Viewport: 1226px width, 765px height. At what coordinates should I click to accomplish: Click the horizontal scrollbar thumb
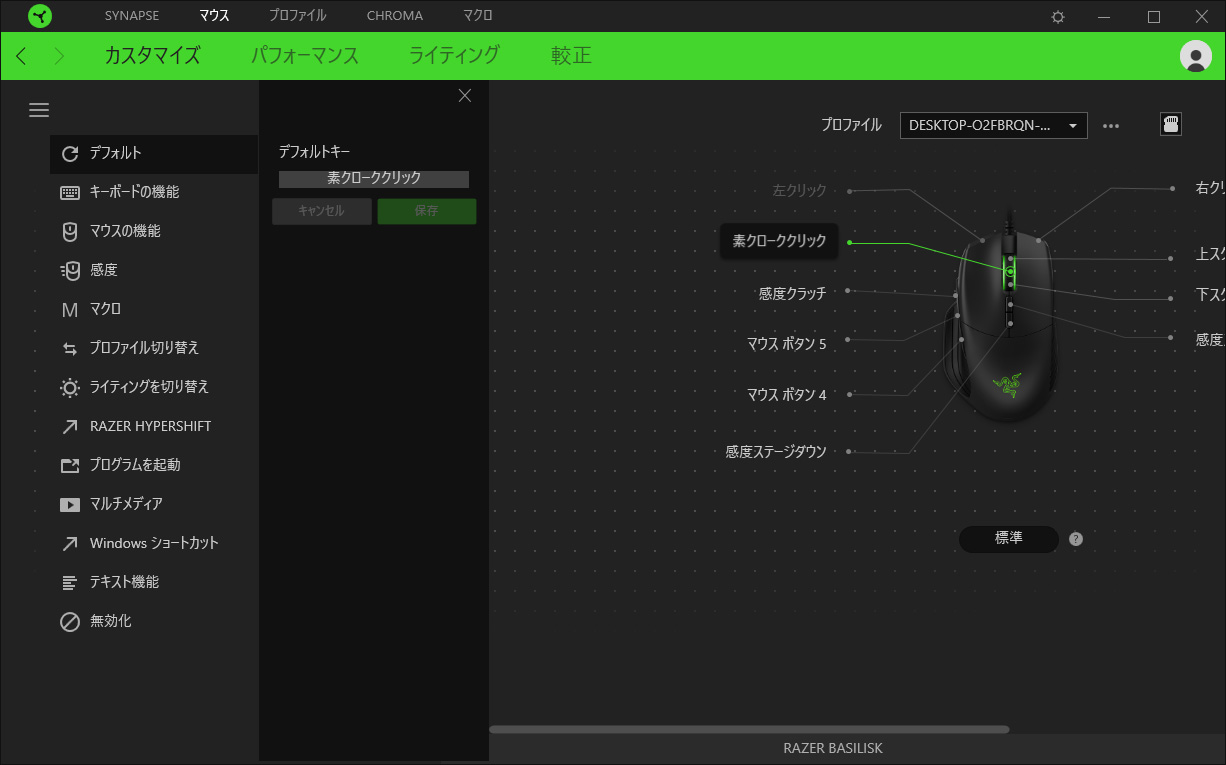pos(749,730)
